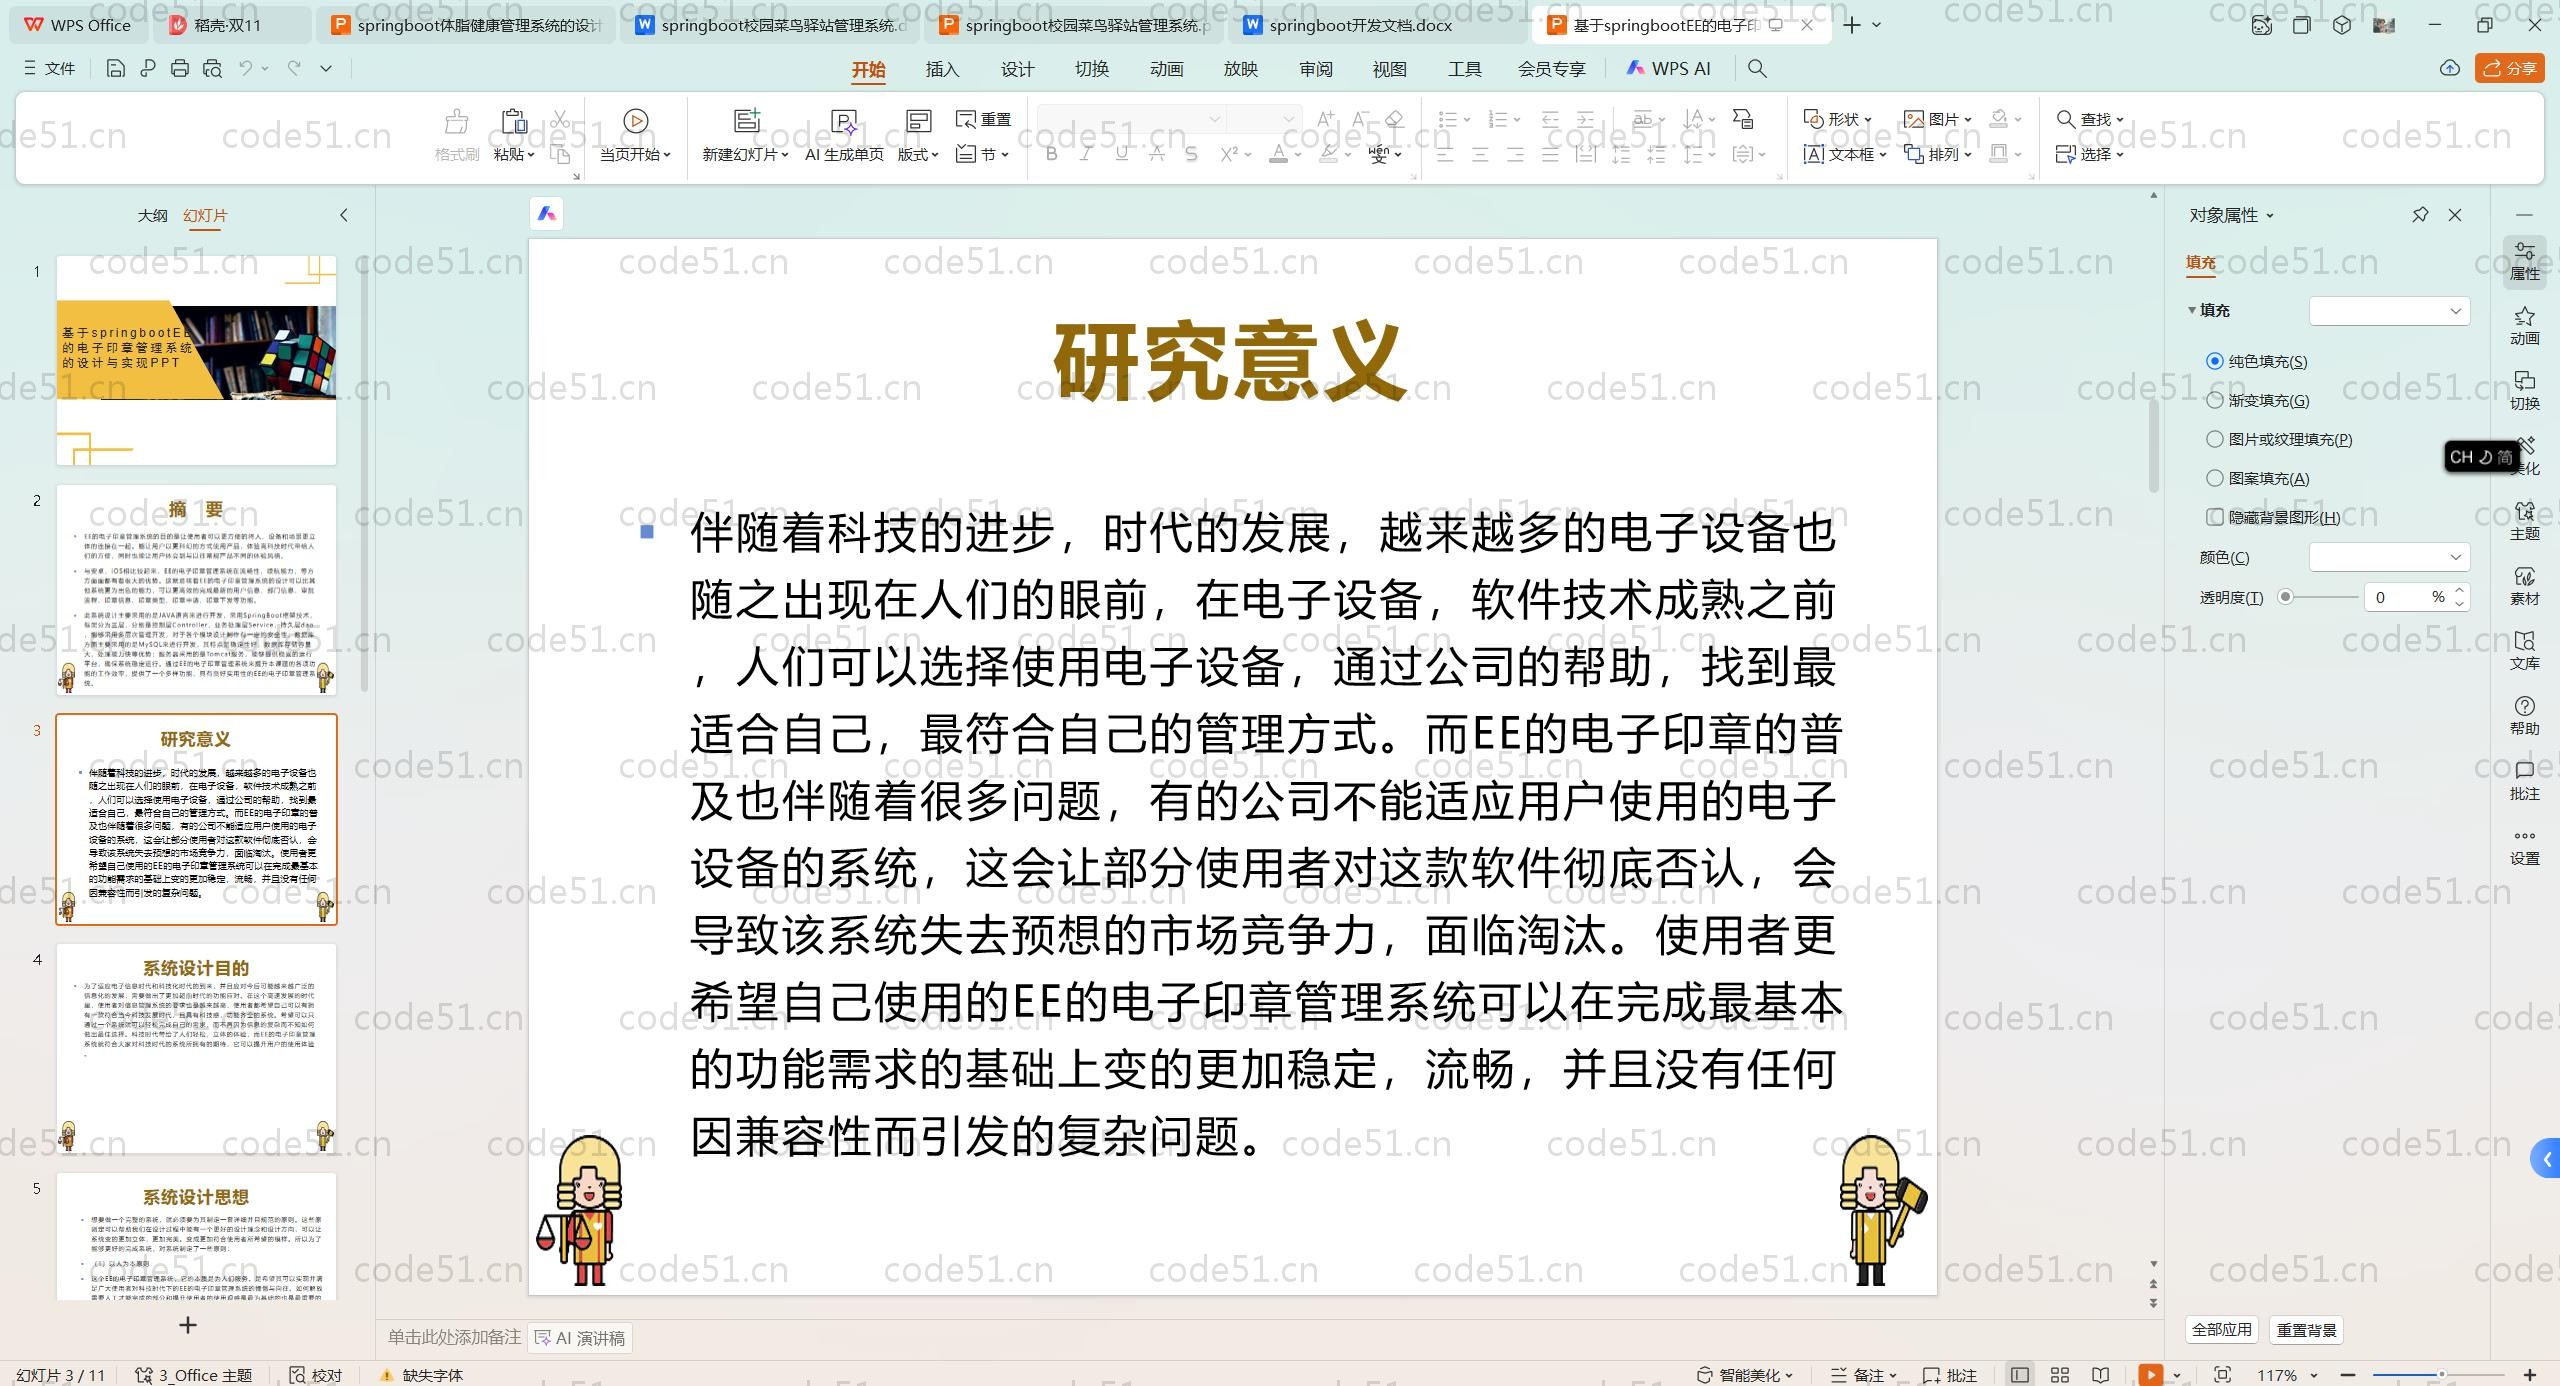Viewport: 2560px width, 1386px height.
Task: Select Picture or Texture Fill option
Action: click(2215, 439)
